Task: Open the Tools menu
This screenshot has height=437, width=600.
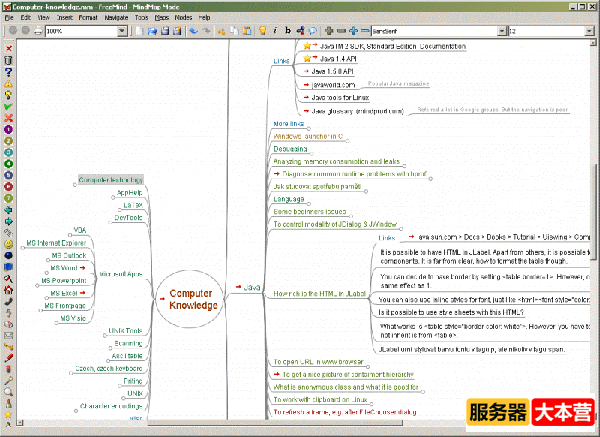Action: [141, 18]
